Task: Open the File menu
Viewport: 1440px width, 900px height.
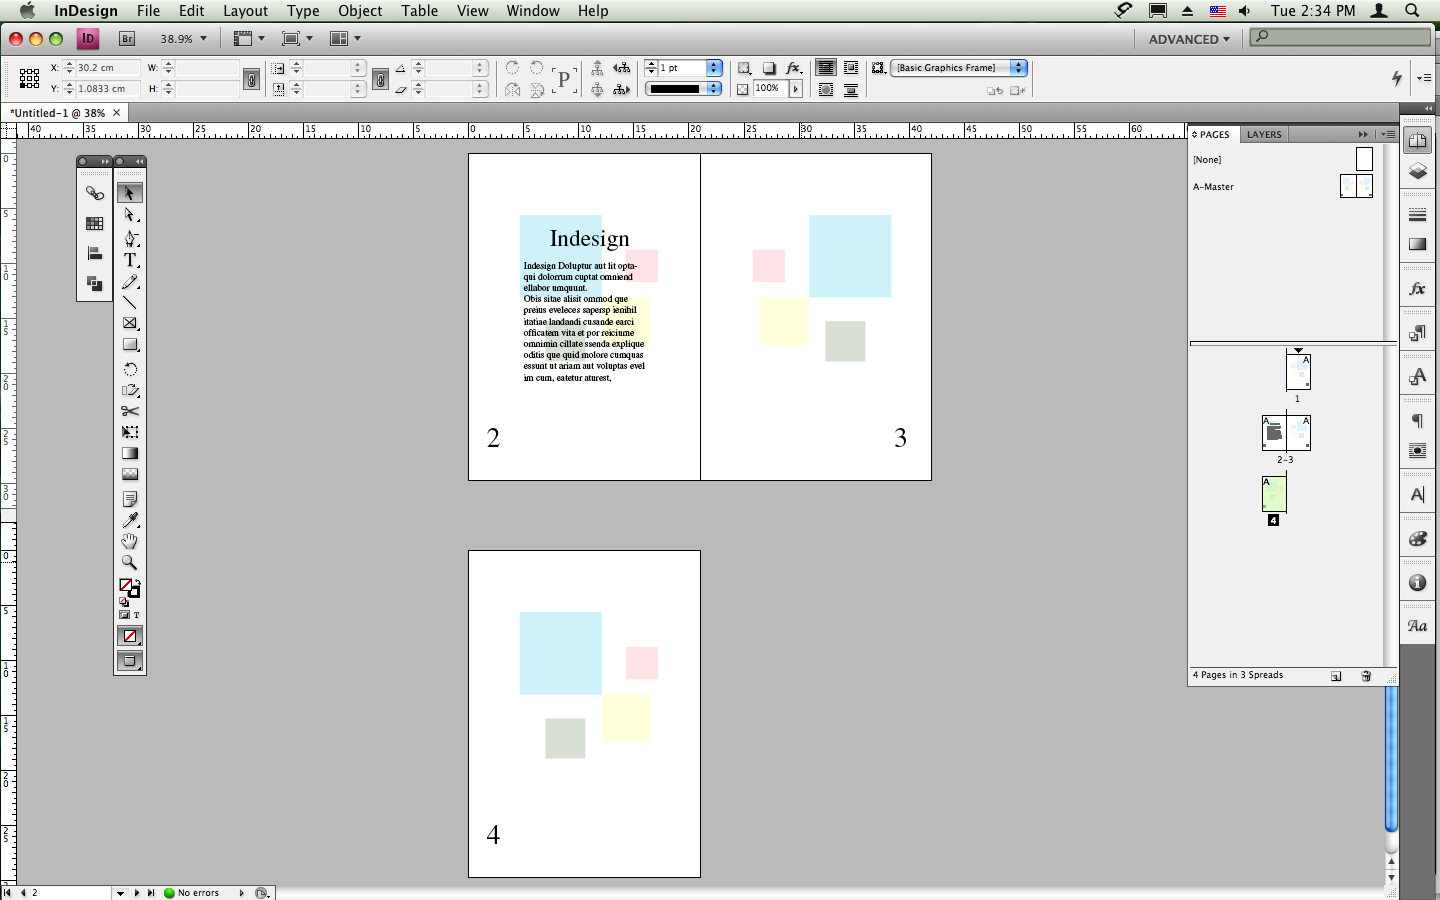Action: click(148, 11)
